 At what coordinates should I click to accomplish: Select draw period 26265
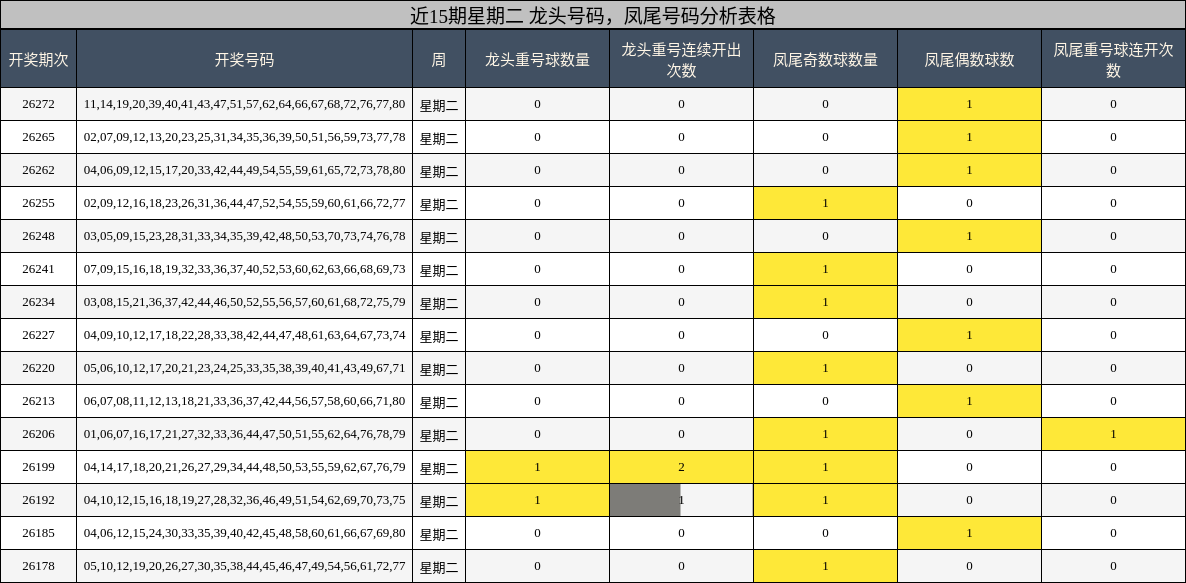coord(39,137)
